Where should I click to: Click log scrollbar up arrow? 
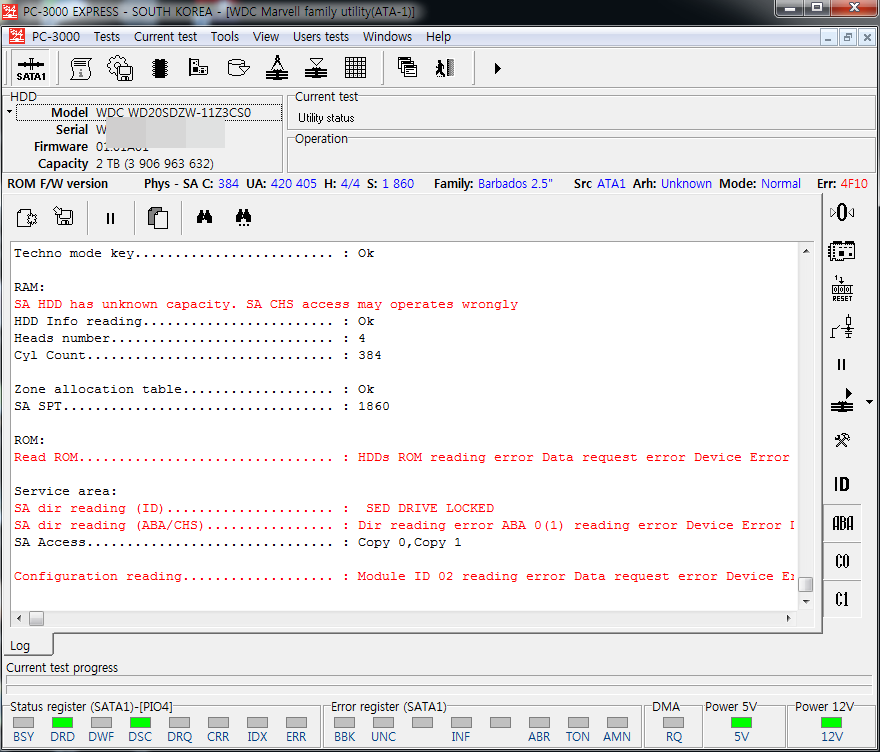[x=806, y=251]
